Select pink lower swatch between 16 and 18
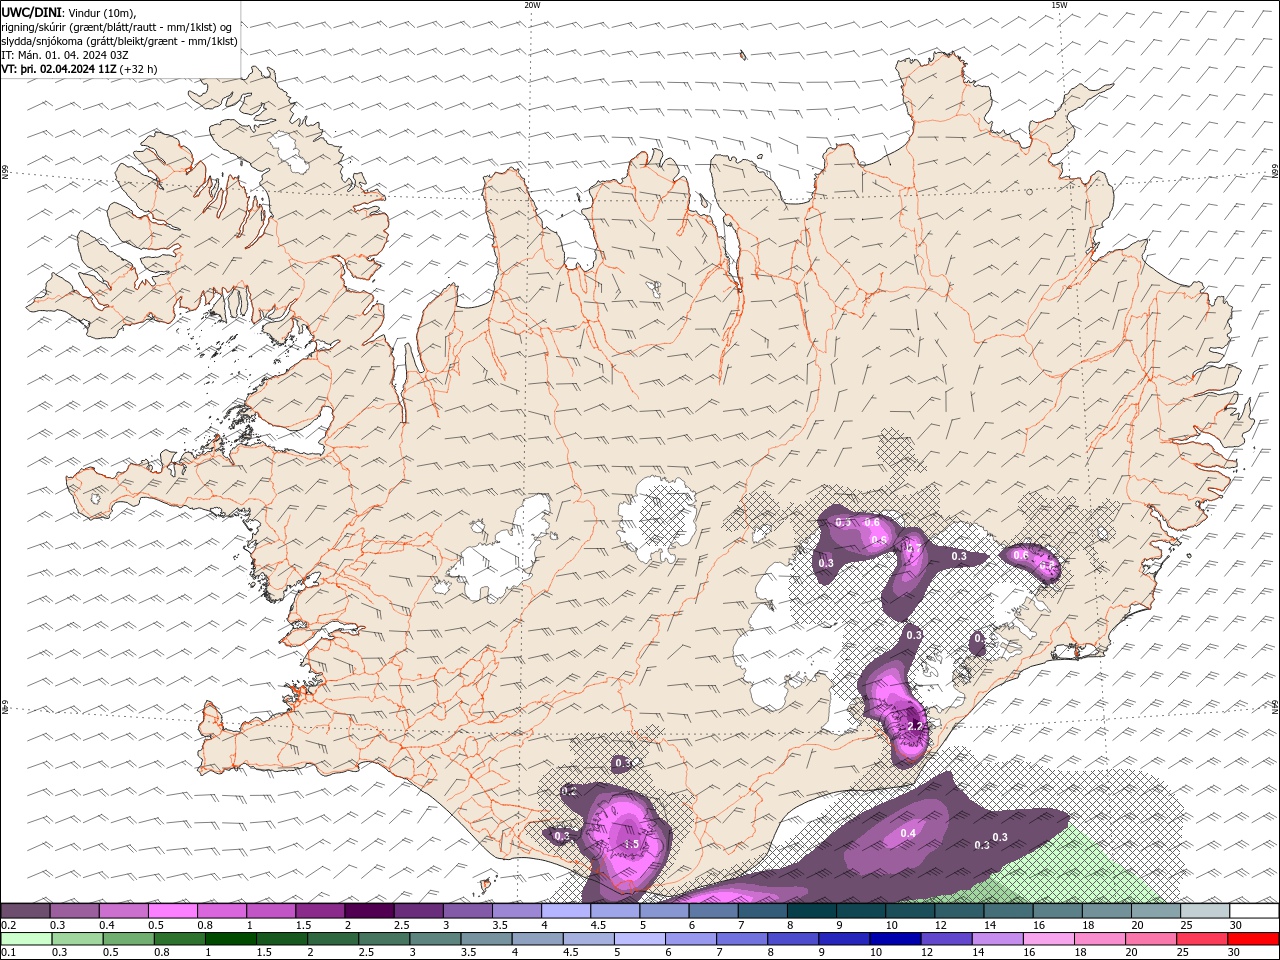Viewport: 1280px width, 960px height. (1051, 939)
